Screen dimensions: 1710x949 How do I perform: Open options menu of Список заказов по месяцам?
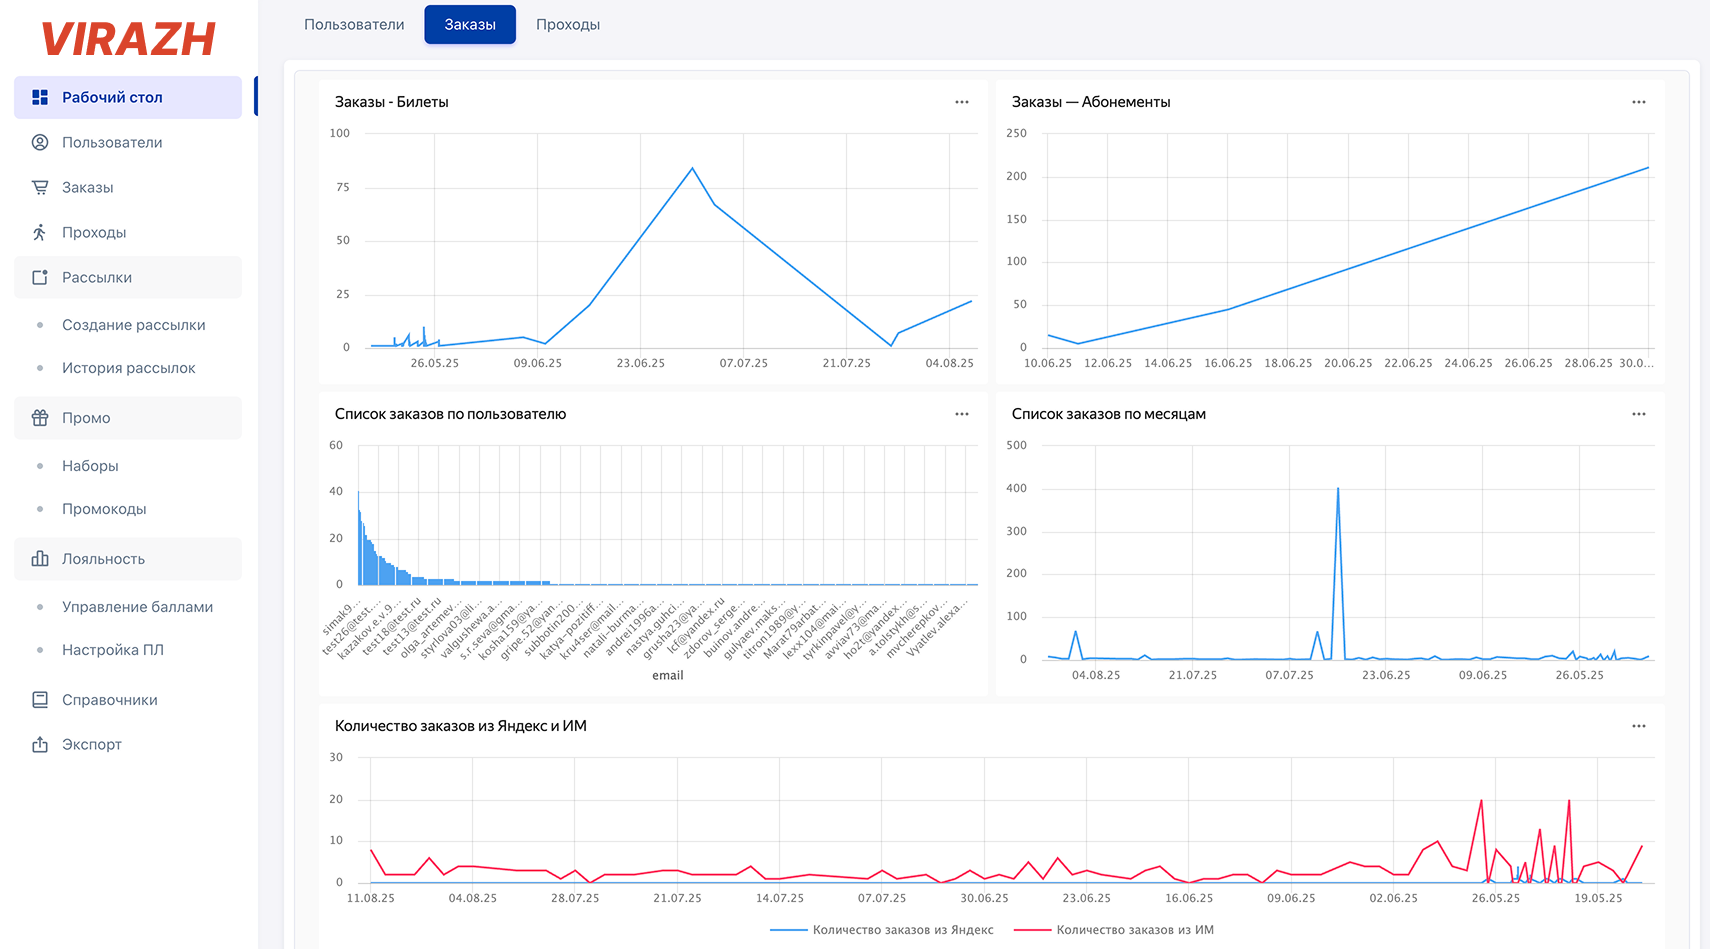[1639, 414]
